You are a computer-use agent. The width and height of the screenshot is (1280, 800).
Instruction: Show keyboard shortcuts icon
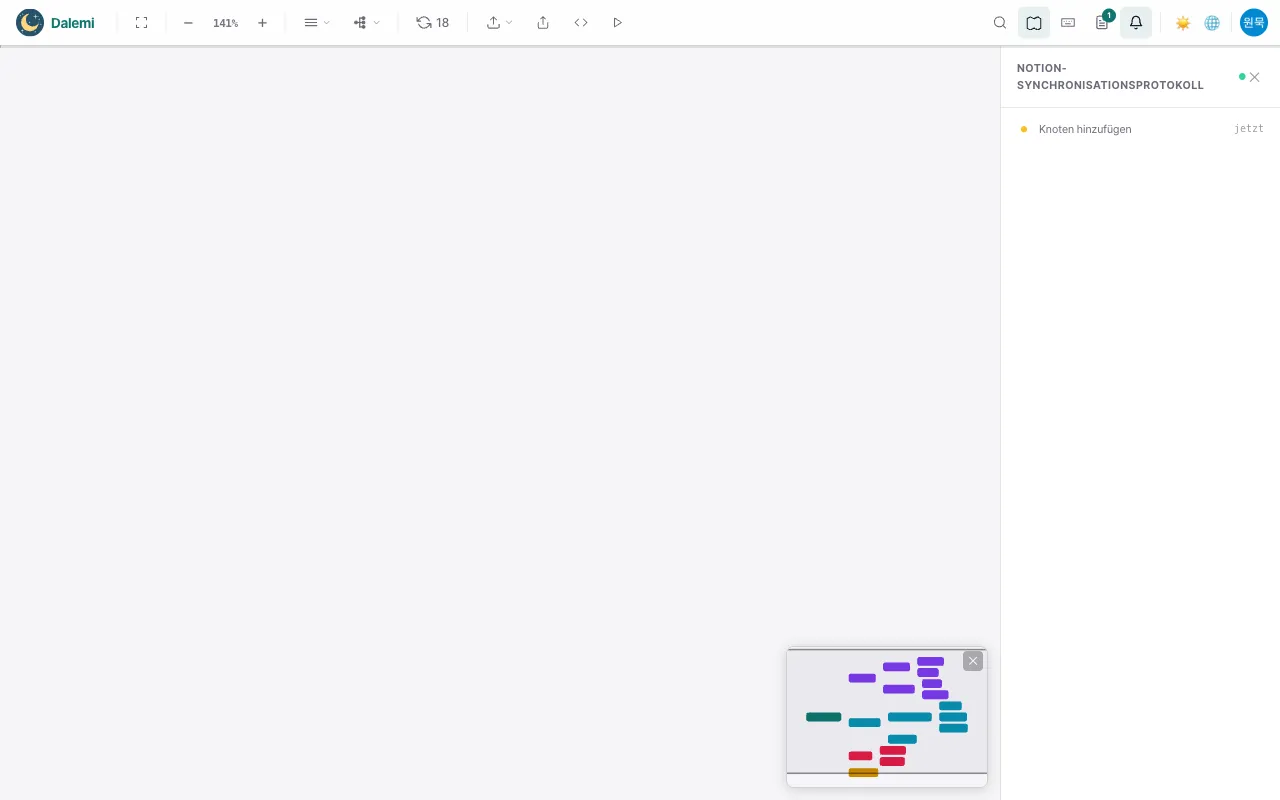(x=1068, y=22)
